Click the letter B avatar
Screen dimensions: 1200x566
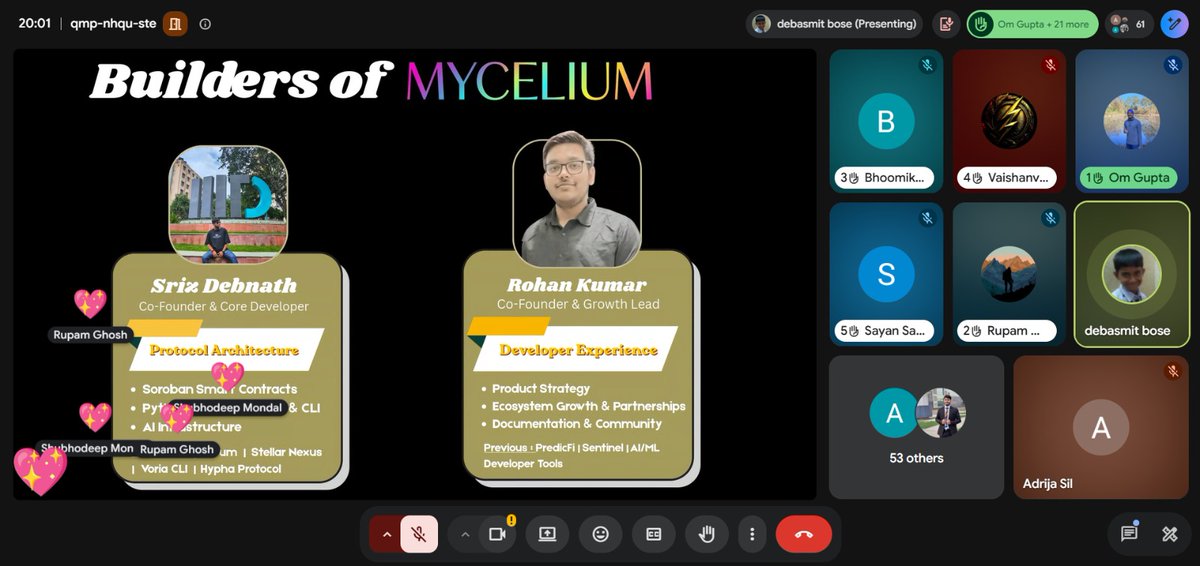(886, 121)
